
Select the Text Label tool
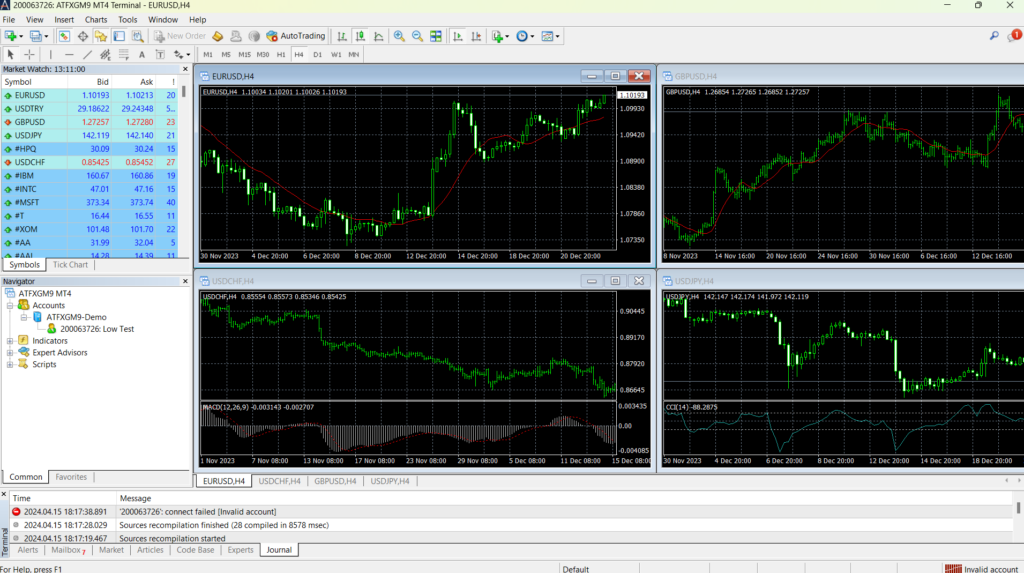(160, 55)
